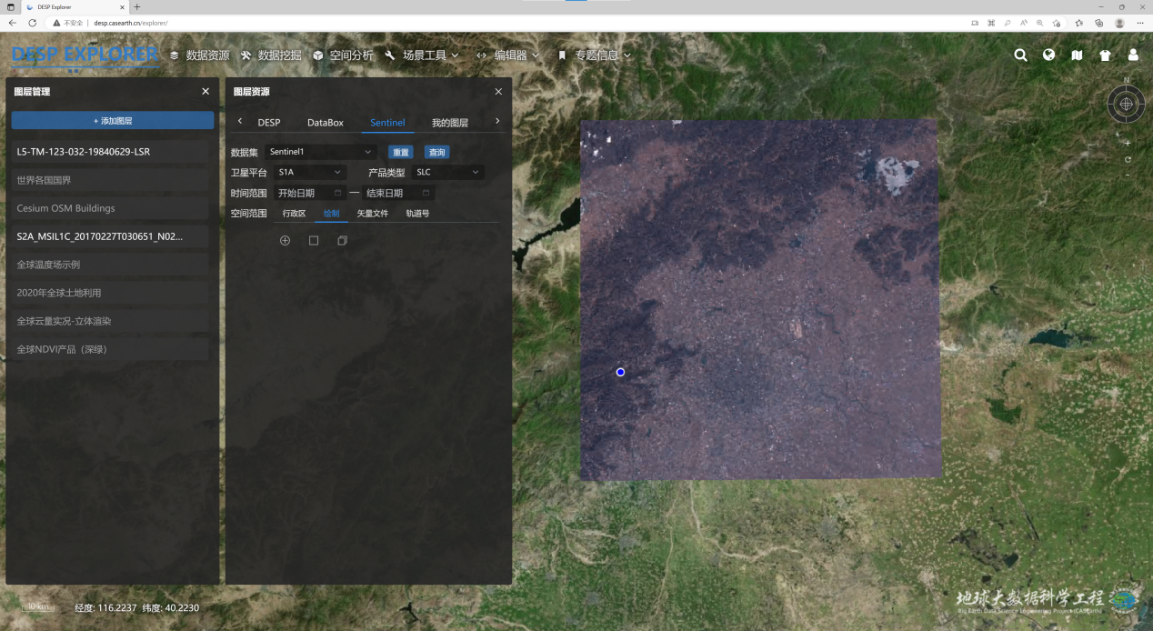This screenshot has height=631, width=1153.
Task: Click the globe icon in header
Action: coord(1049,56)
